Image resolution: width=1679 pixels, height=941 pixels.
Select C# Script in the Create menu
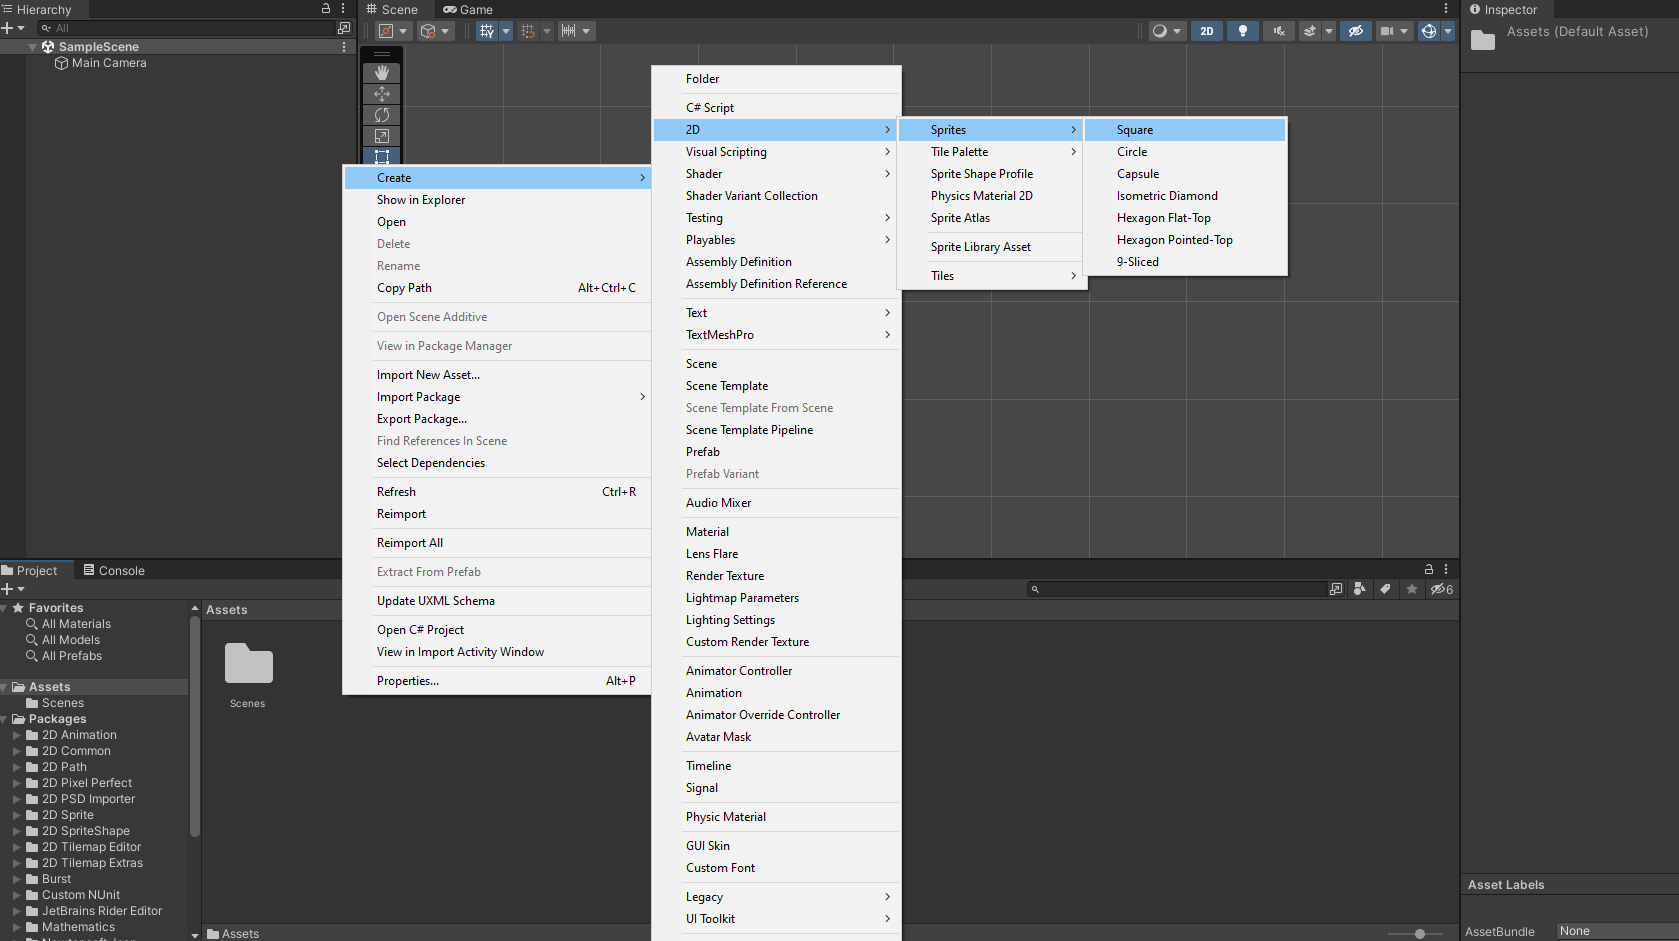pyautogui.click(x=710, y=108)
